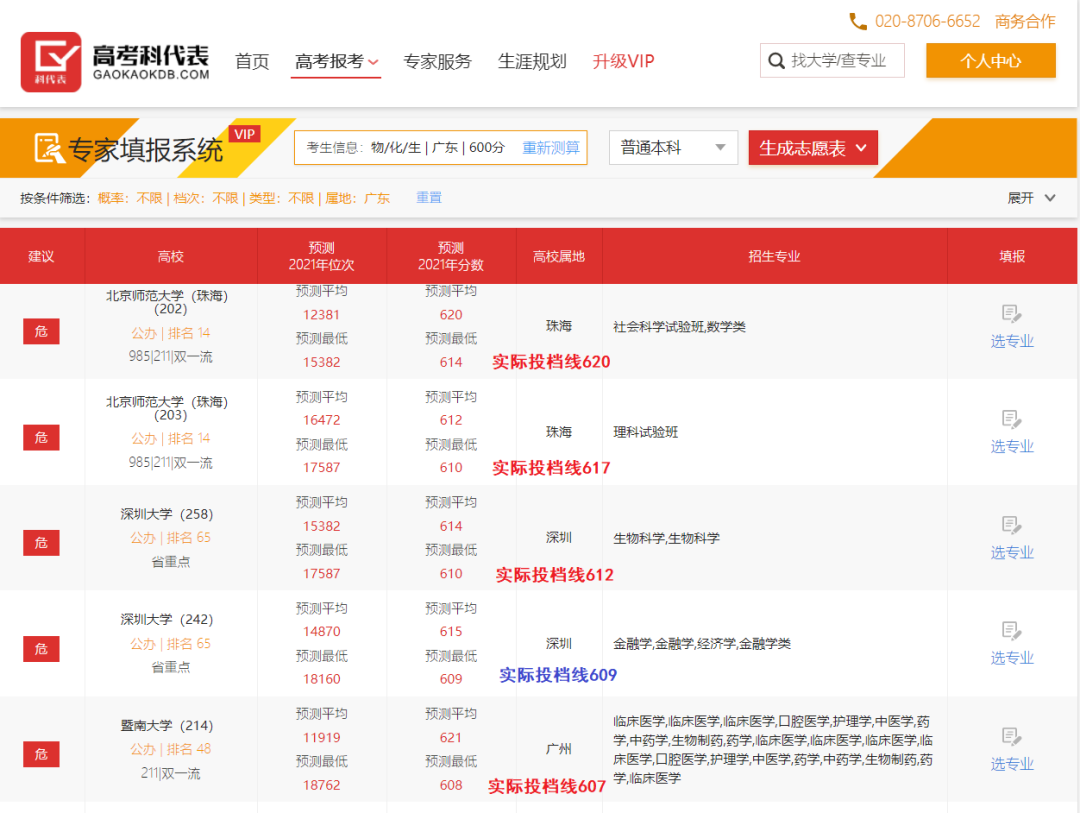This screenshot has width=1080, height=813.
Task: Click the fill-in icon for 北京师范大学(珠海)(203)
Action: (x=1011, y=419)
